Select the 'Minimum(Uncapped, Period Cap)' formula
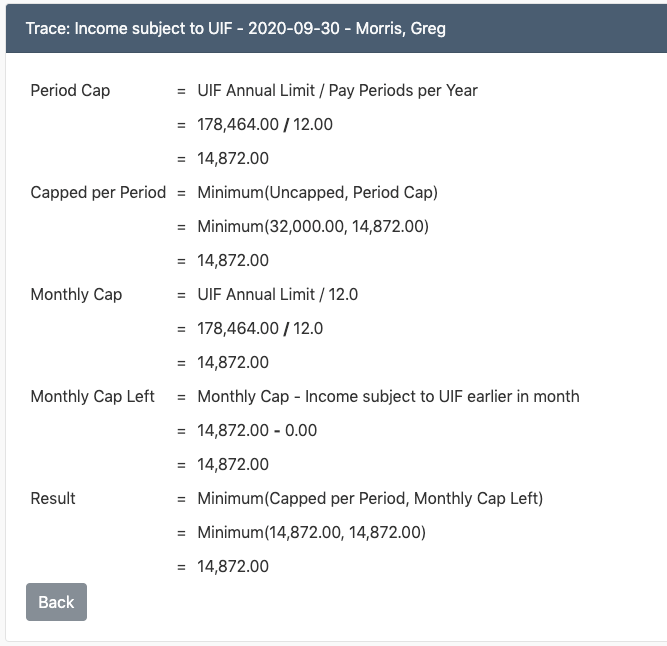 pos(317,192)
